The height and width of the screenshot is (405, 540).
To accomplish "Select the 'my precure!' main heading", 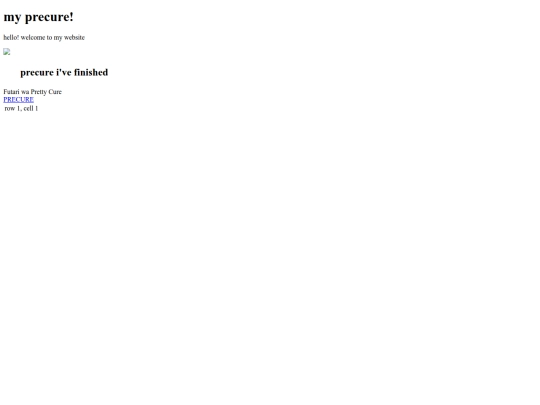I will (x=39, y=17).
